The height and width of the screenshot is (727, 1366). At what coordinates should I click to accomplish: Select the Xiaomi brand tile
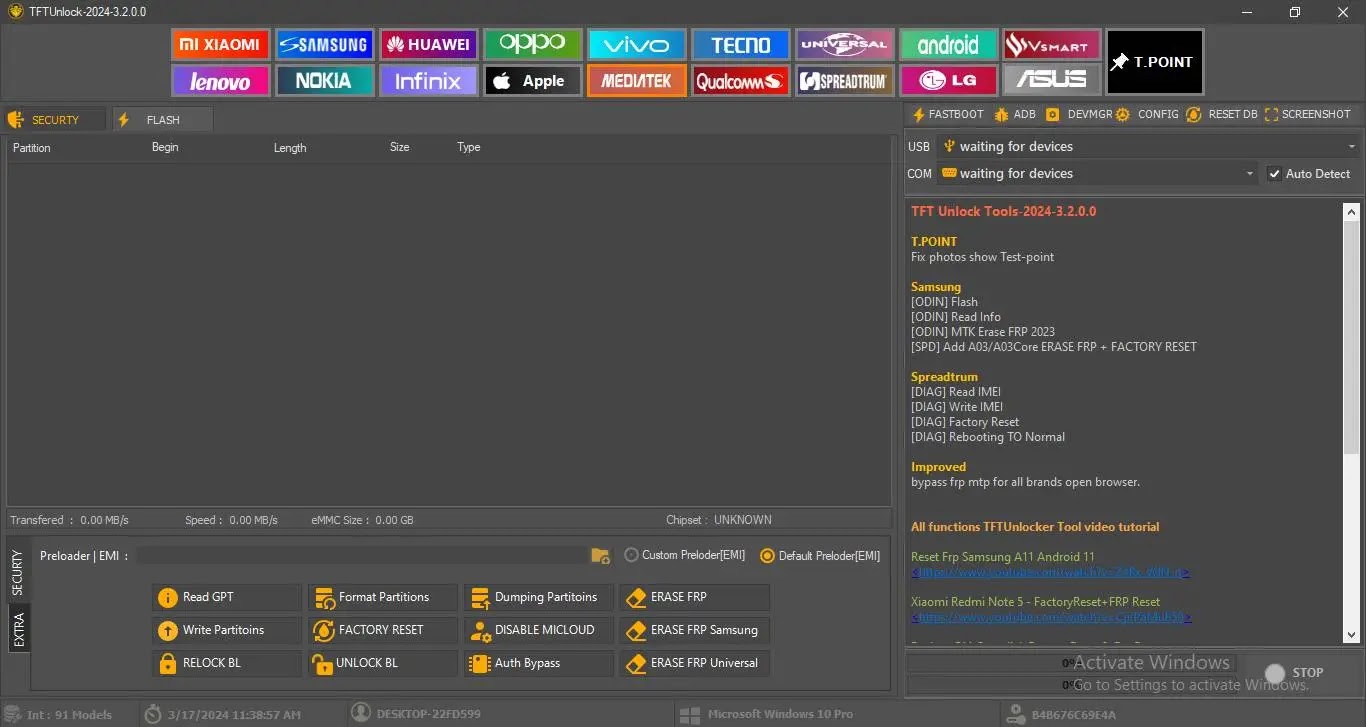point(220,44)
